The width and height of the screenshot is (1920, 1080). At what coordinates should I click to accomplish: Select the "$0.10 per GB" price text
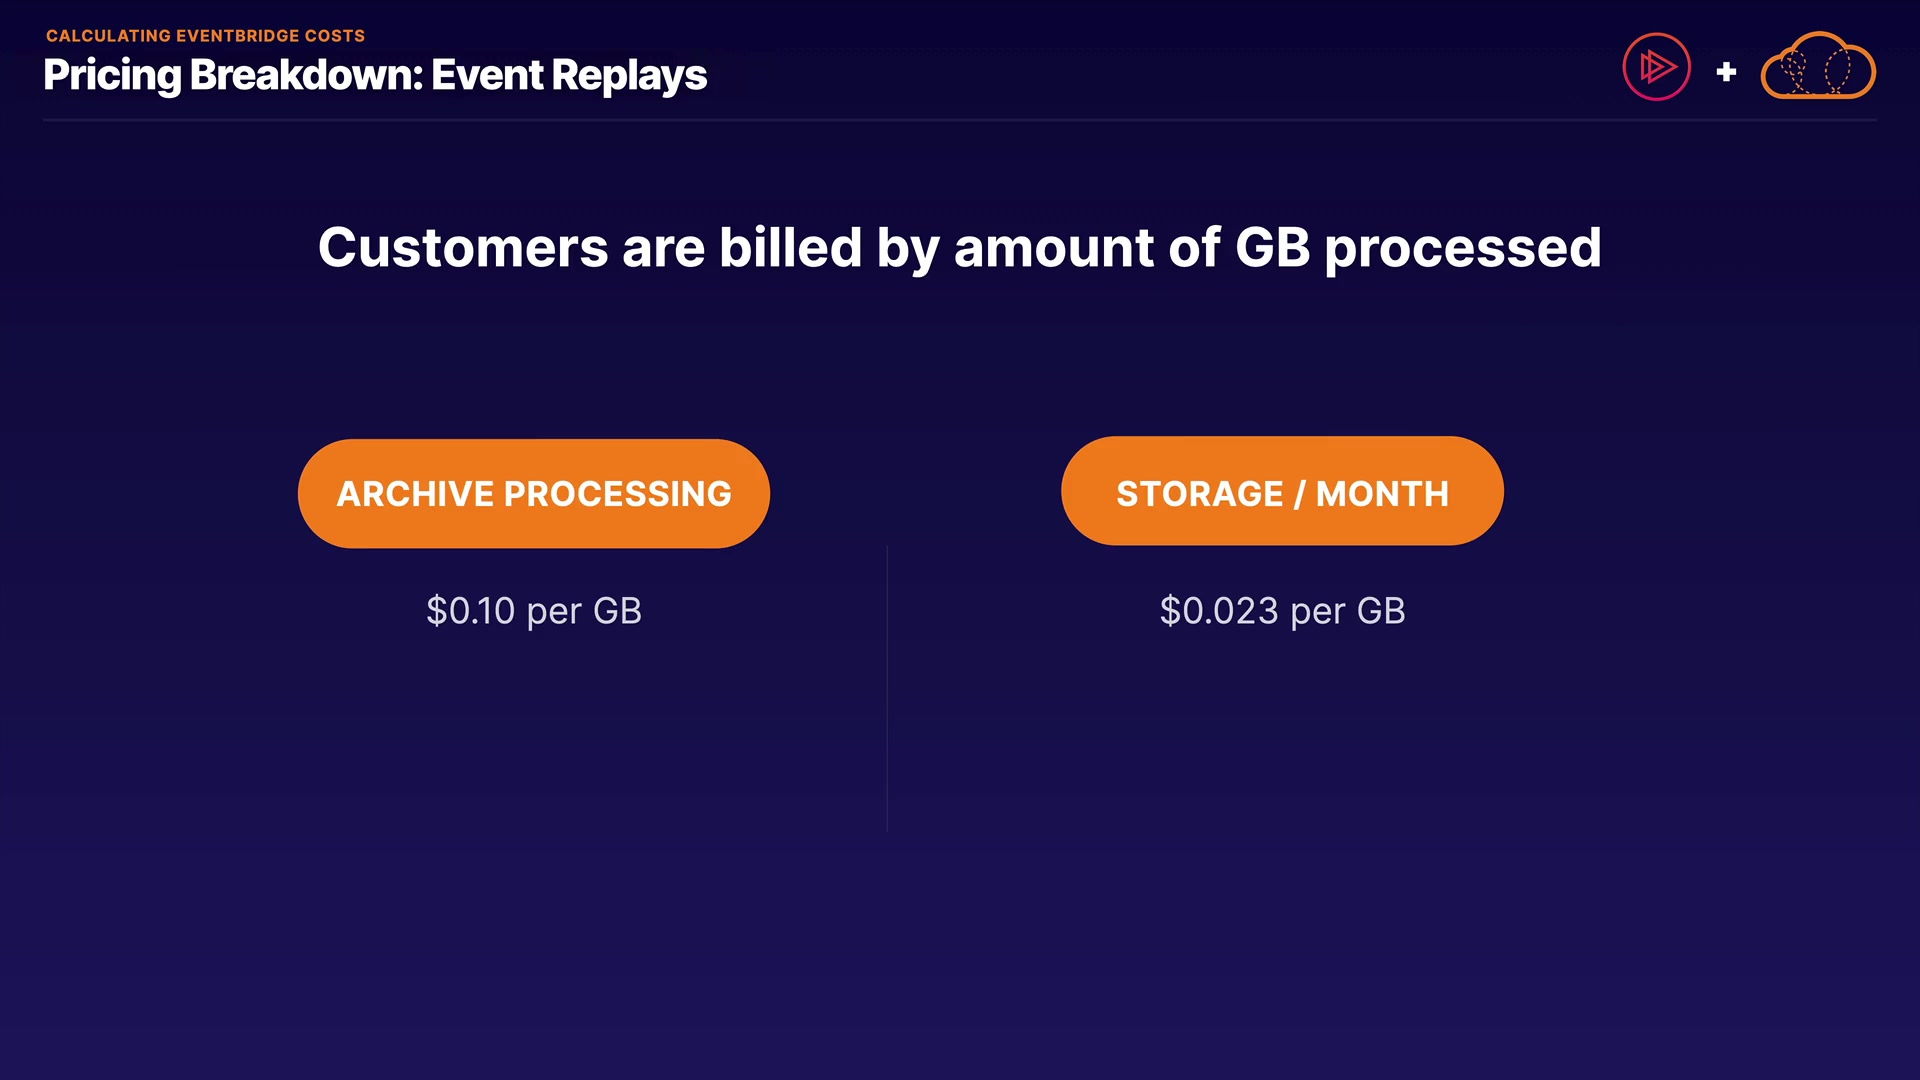[534, 611]
